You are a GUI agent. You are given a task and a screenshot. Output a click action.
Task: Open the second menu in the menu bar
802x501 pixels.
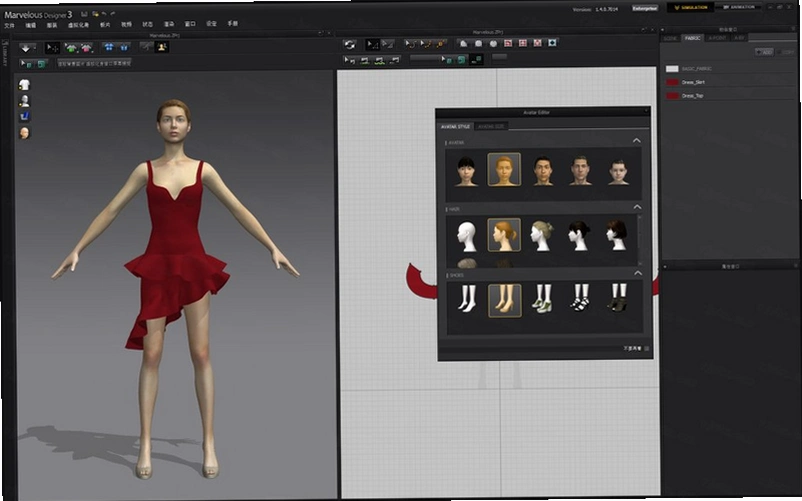31,25
